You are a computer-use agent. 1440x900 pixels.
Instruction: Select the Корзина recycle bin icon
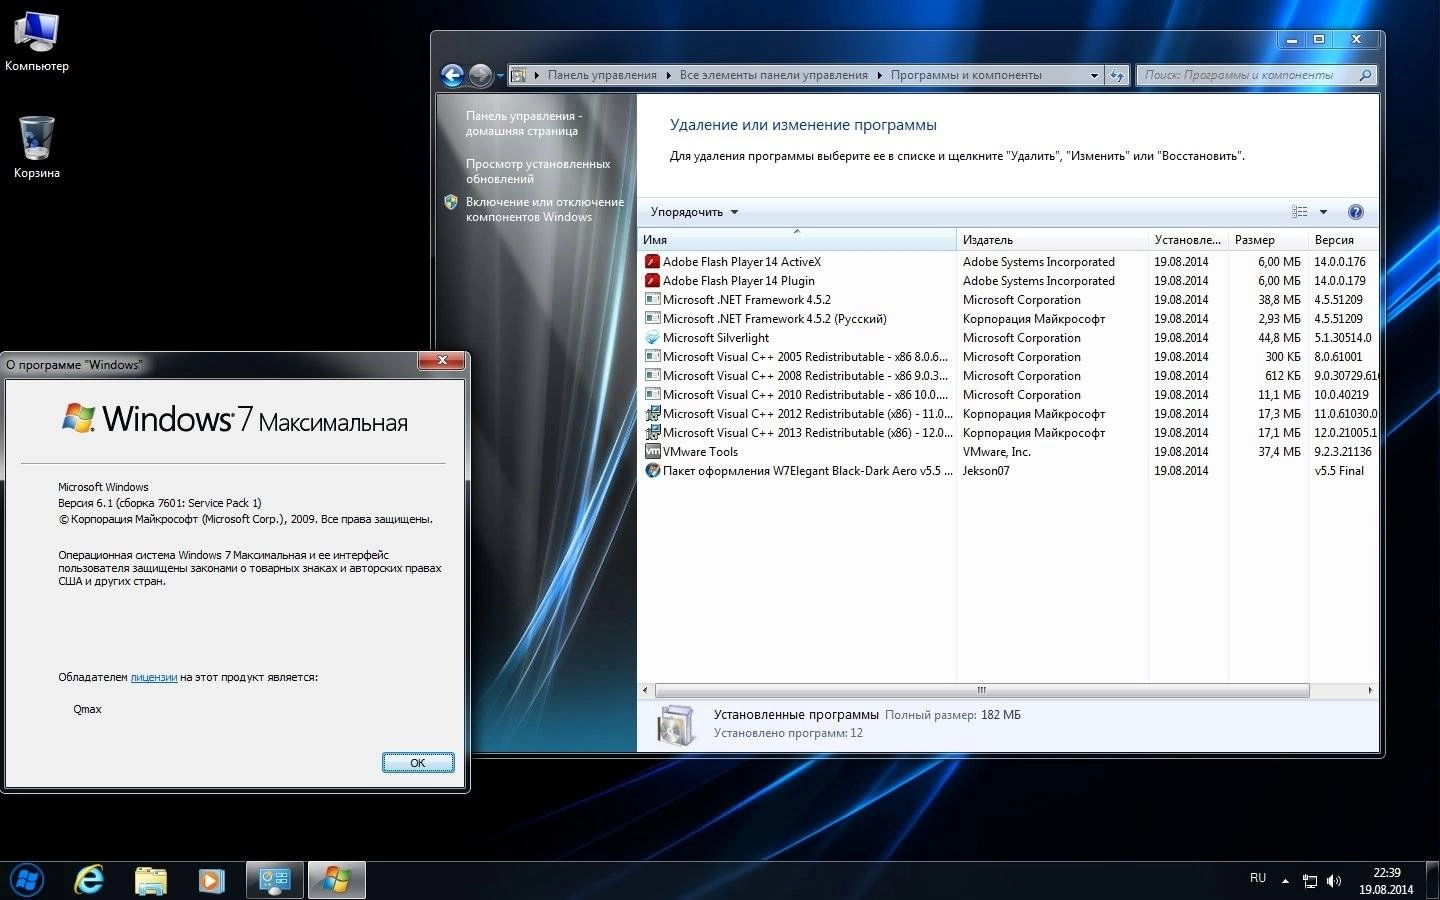click(x=36, y=147)
